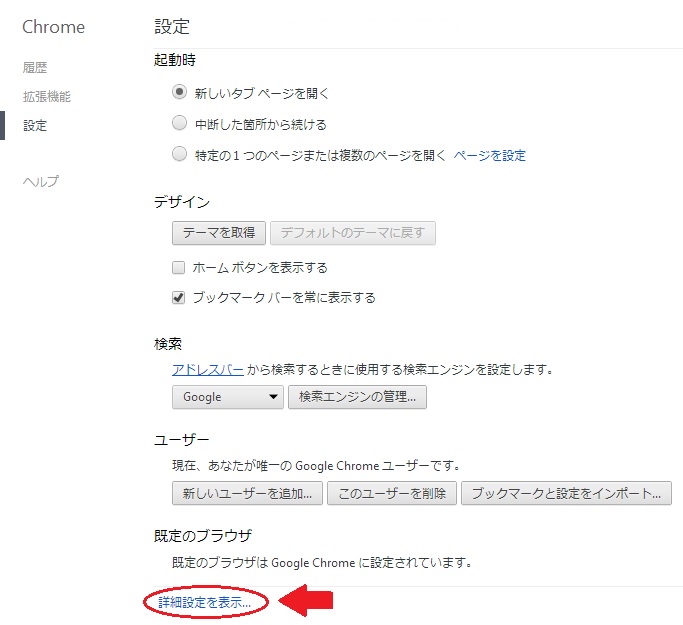Open ヘルプ in the sidebar

[41, 181]
